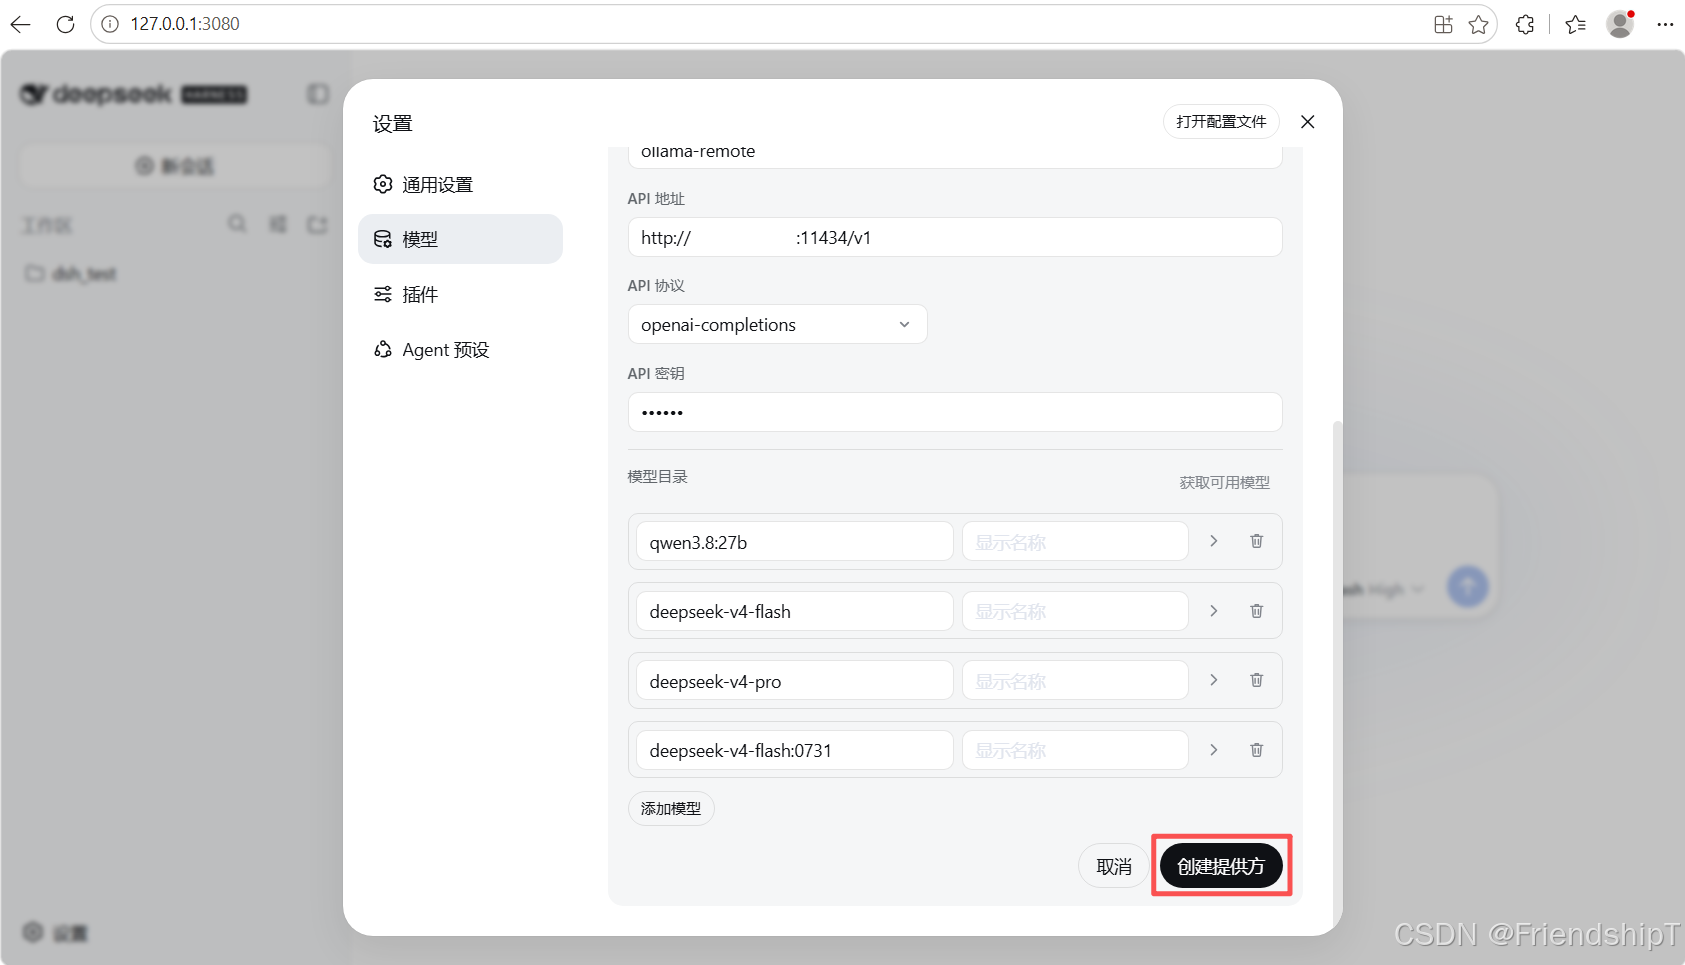Delete the deepseek-v4-flash:0731 model row

pos(1256,750)
